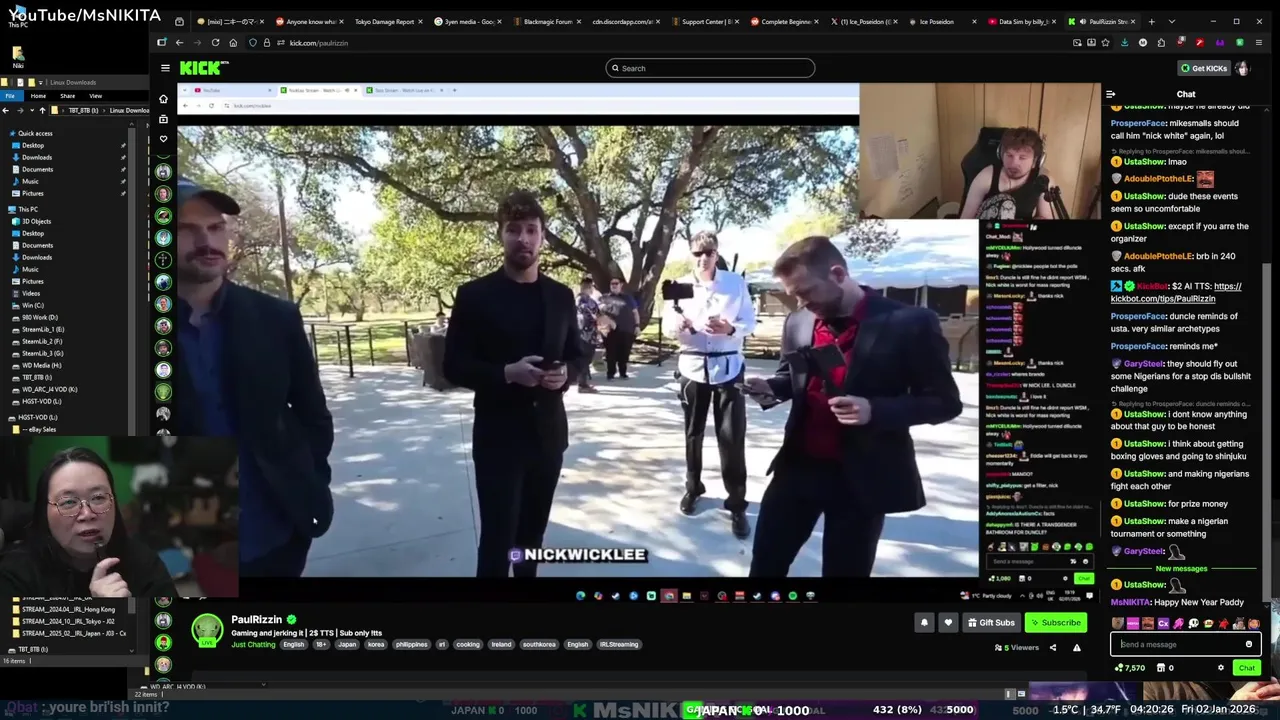Screen dimensions: 1280x720
Task: Select the Japan stream tag
Action: coord(347,644)
